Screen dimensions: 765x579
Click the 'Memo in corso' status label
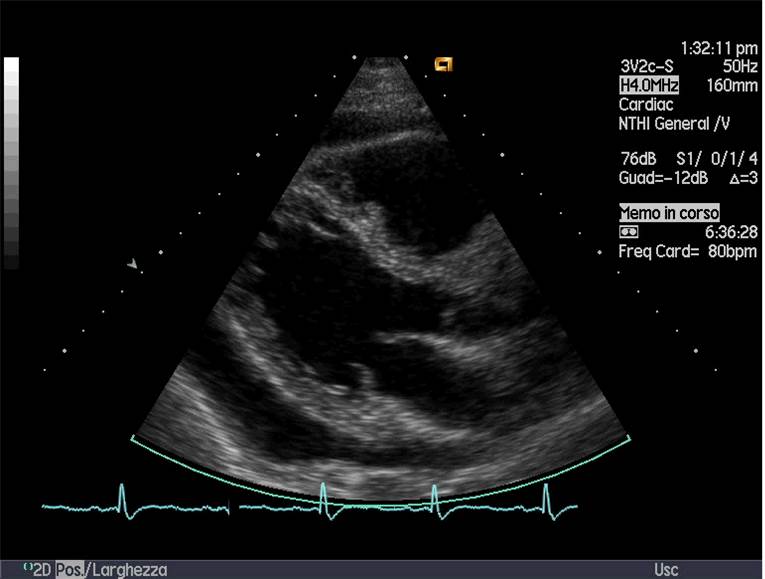point(669,213)
